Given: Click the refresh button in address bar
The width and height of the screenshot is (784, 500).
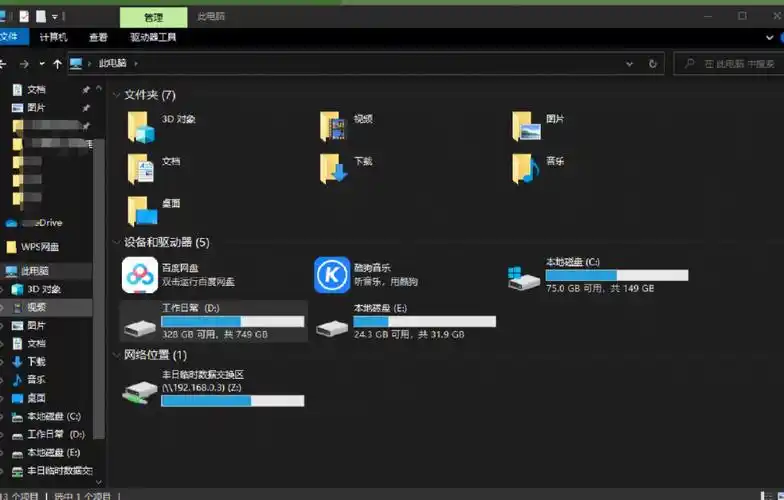Looking at the screenshot, I should coord(653,63).
